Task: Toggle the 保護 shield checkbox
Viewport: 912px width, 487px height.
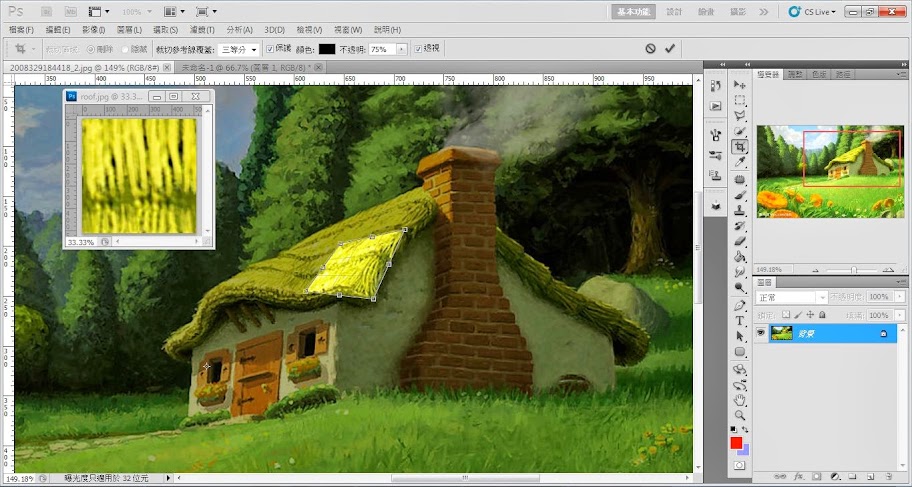Action: [x=270, y=49]
